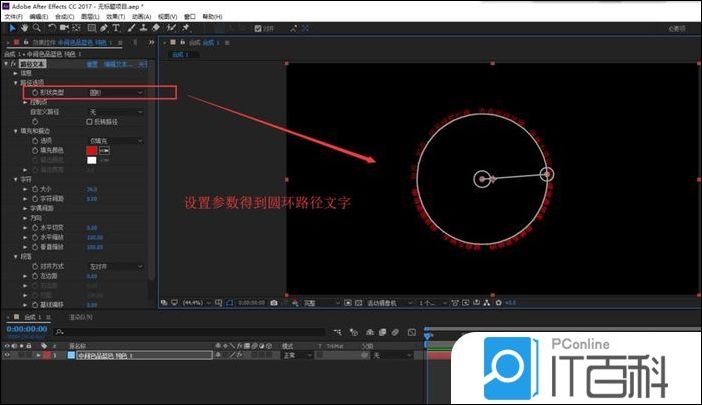Collapse the 填充和描边 group triangle
The image size is (702, 405).
point(15,131)
